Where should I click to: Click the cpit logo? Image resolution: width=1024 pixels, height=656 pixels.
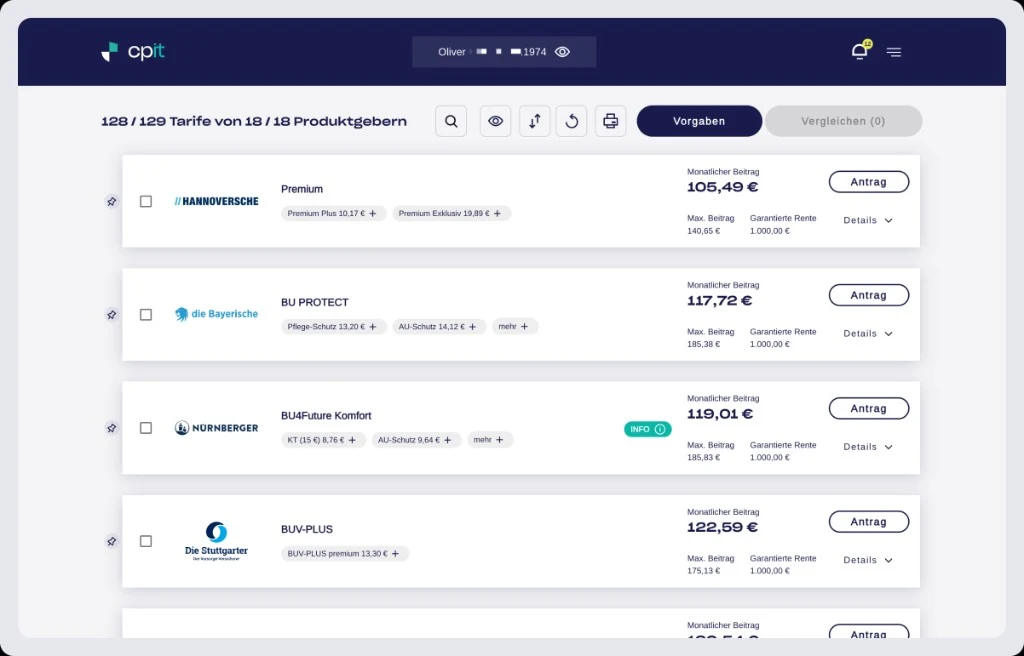(133, 52)
